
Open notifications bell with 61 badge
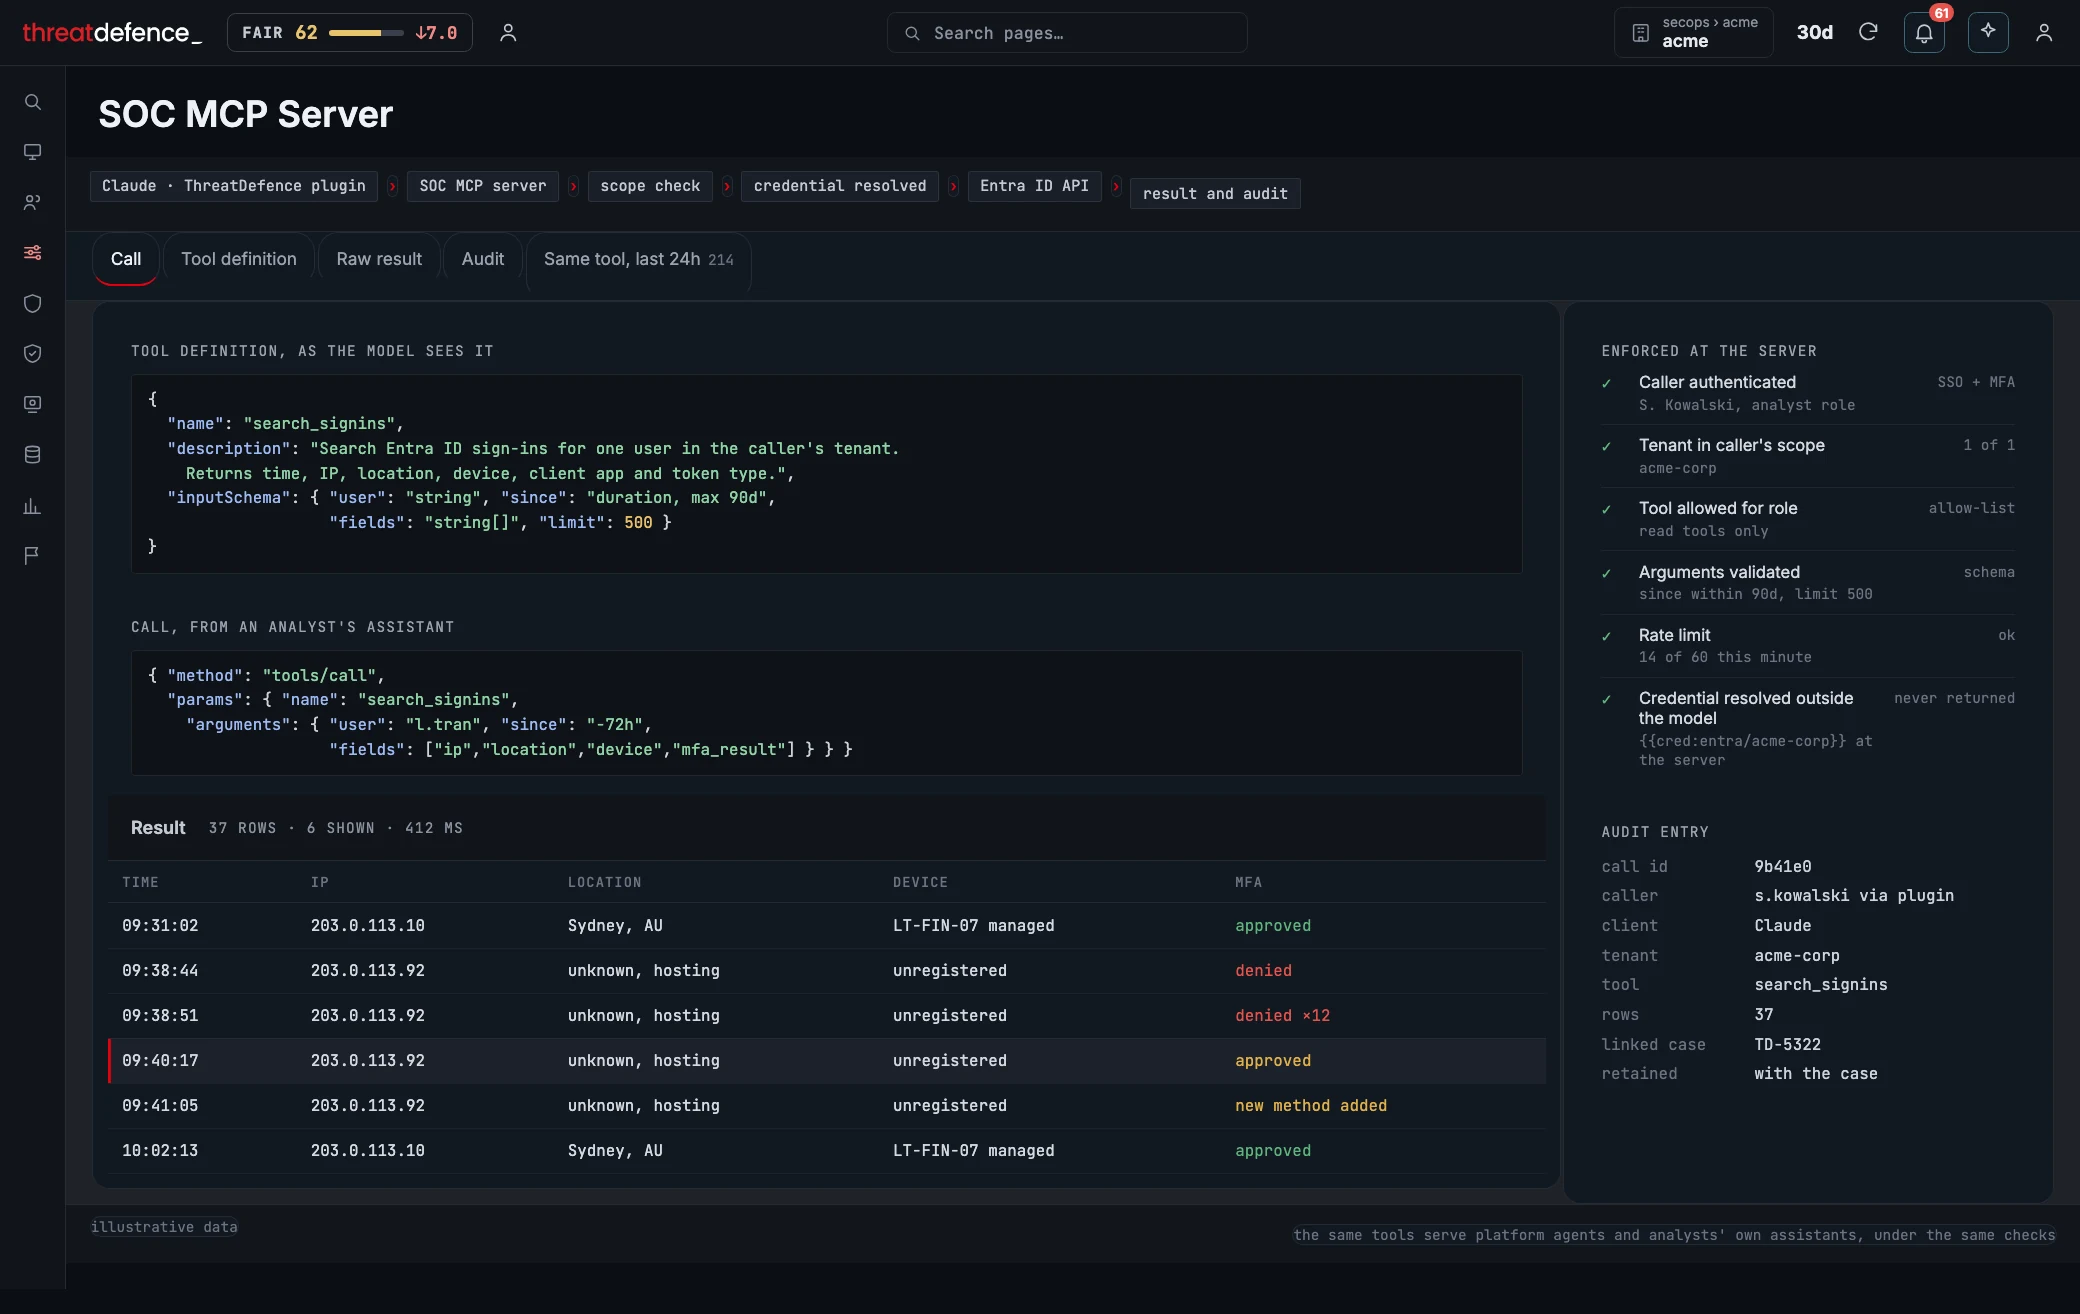pos(1924,32)
